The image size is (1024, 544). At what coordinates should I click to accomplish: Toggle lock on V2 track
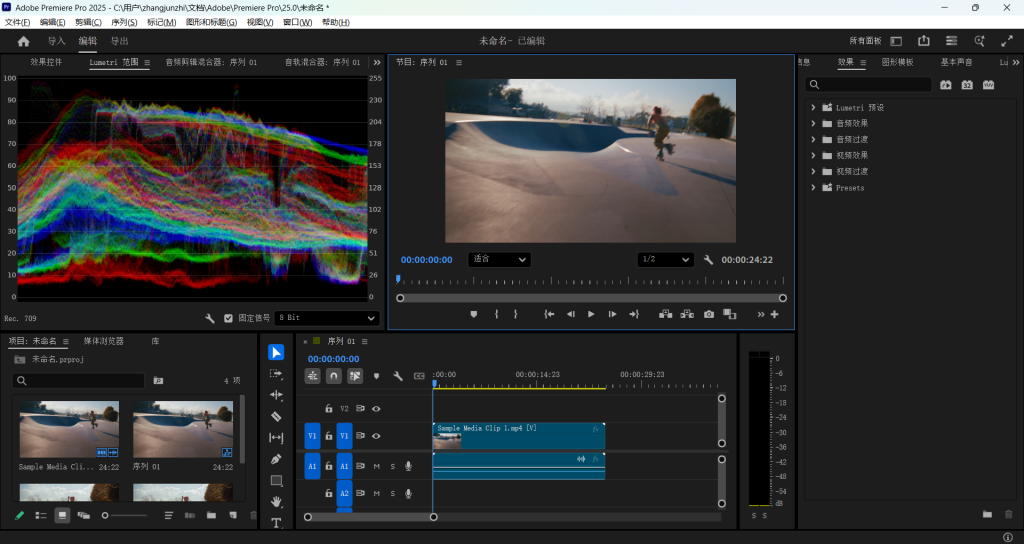coord(328,409)
